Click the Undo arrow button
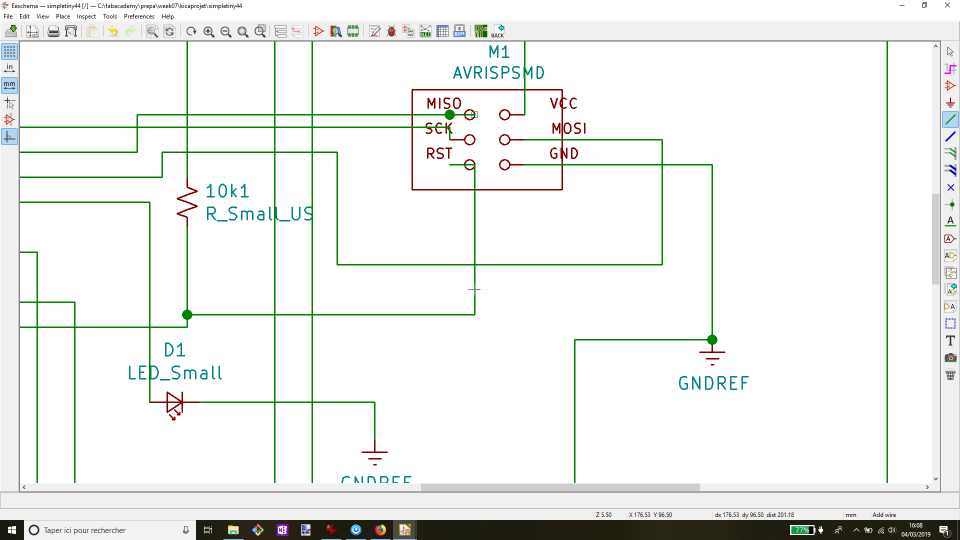The image size is (960, 540). (x=113, y=31)
